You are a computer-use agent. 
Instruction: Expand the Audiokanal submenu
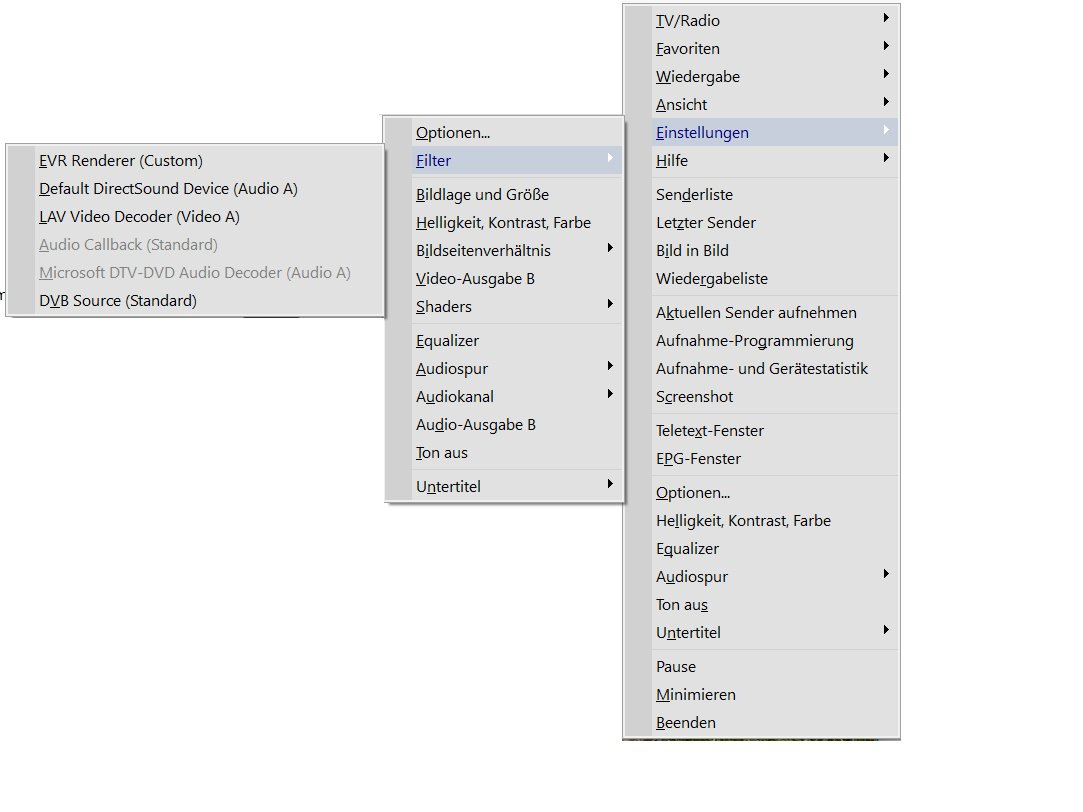click(x=455, y=397)
